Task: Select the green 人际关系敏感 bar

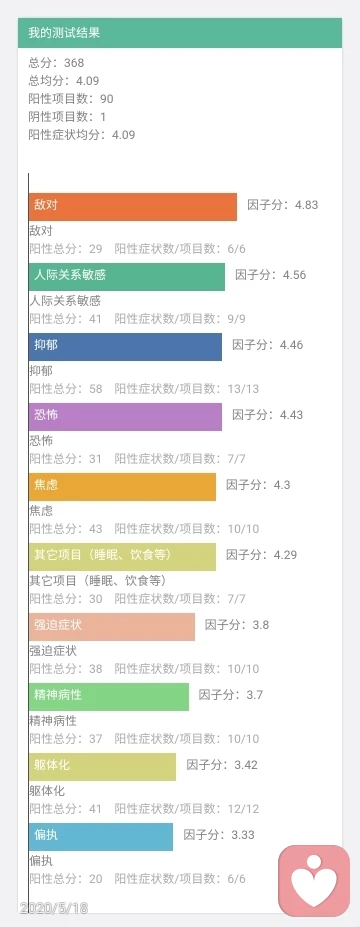Action: (x=127, y=277)
